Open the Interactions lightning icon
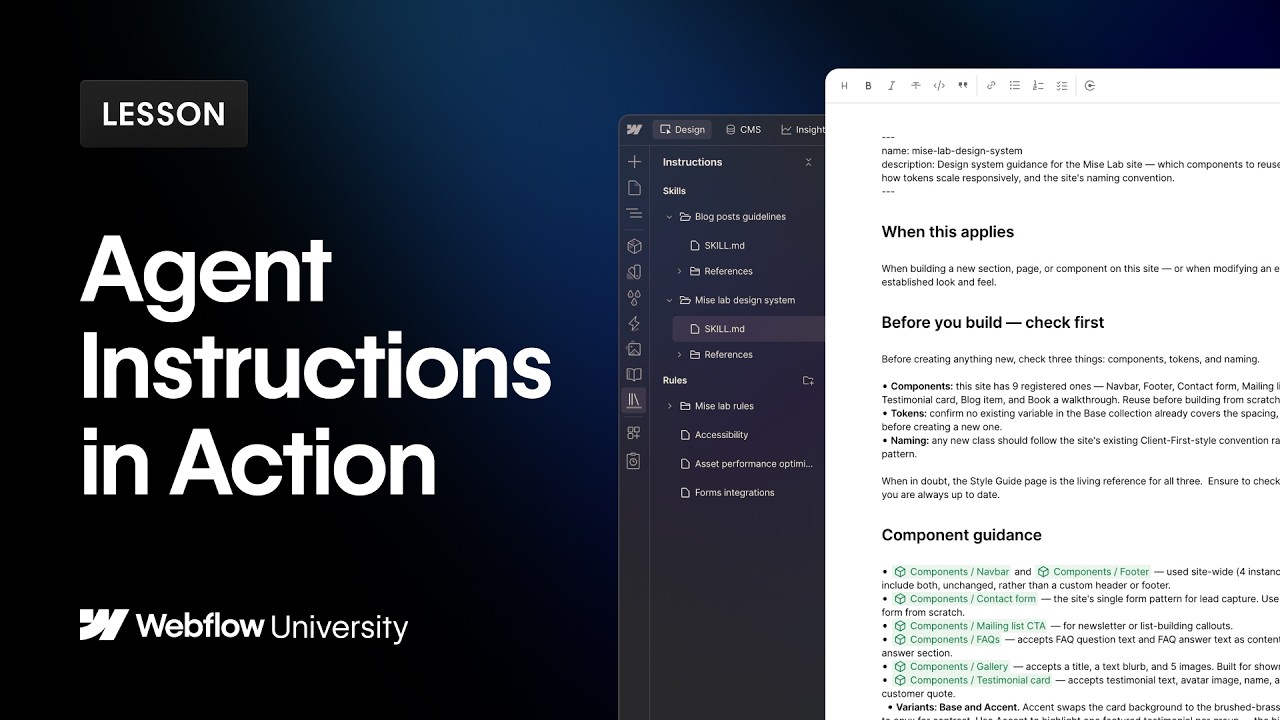This screenshot has width=1280, height=720. [634, 324]
